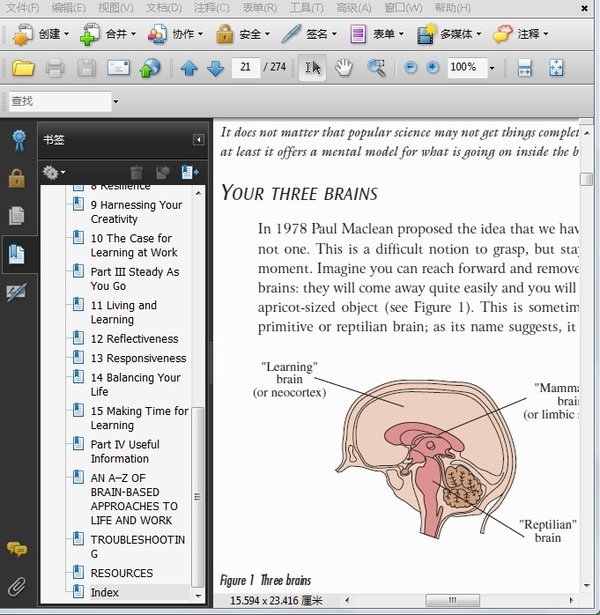The width and height of the screenshot is (600, 615).
Task: Toggle the bookmarks panel icon
Action: (16, 254)
